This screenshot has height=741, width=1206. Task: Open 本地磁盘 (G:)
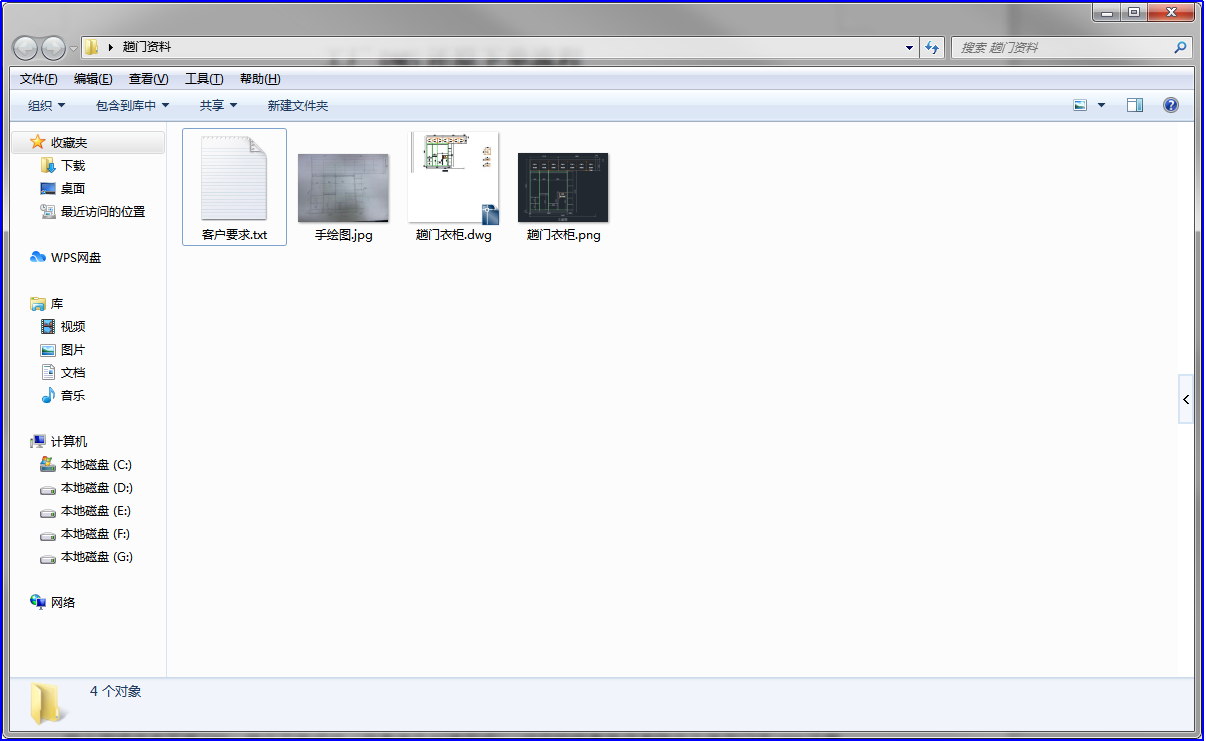coord(96,557)
